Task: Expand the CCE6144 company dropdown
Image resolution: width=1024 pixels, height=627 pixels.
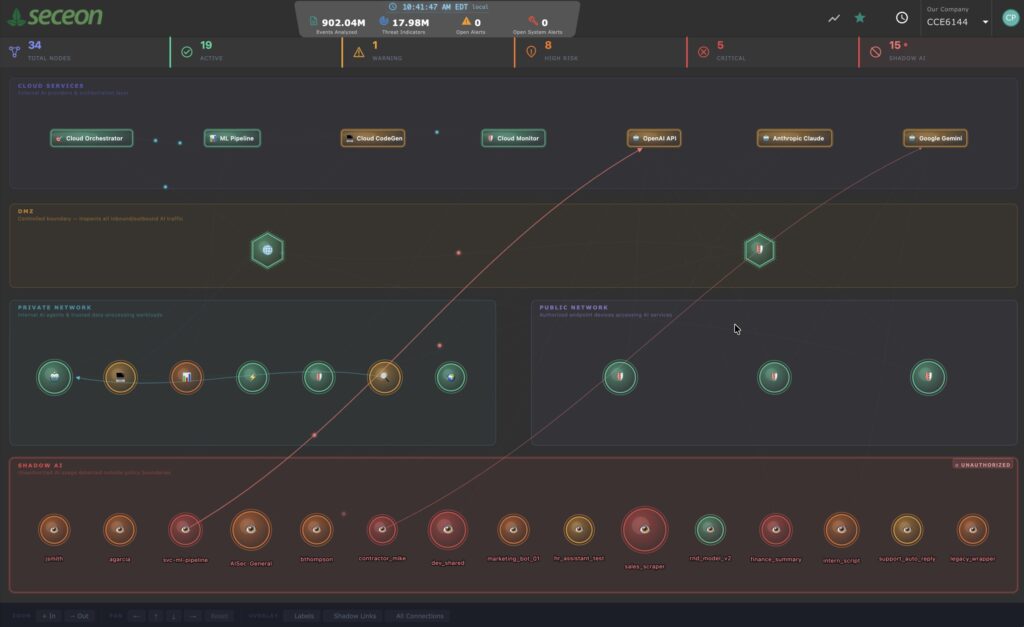Action: pyautogui.click(x=985, y=22)
